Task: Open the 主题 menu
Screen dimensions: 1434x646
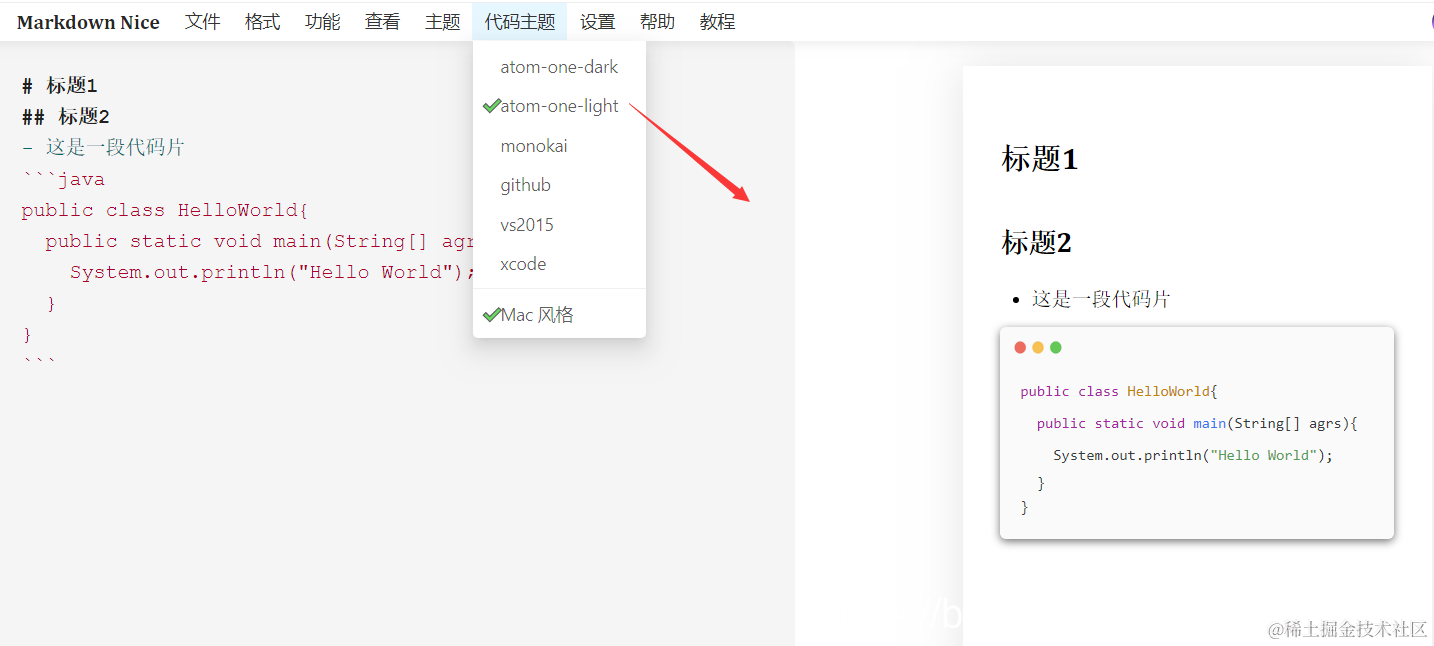Action: coord(442,21)
